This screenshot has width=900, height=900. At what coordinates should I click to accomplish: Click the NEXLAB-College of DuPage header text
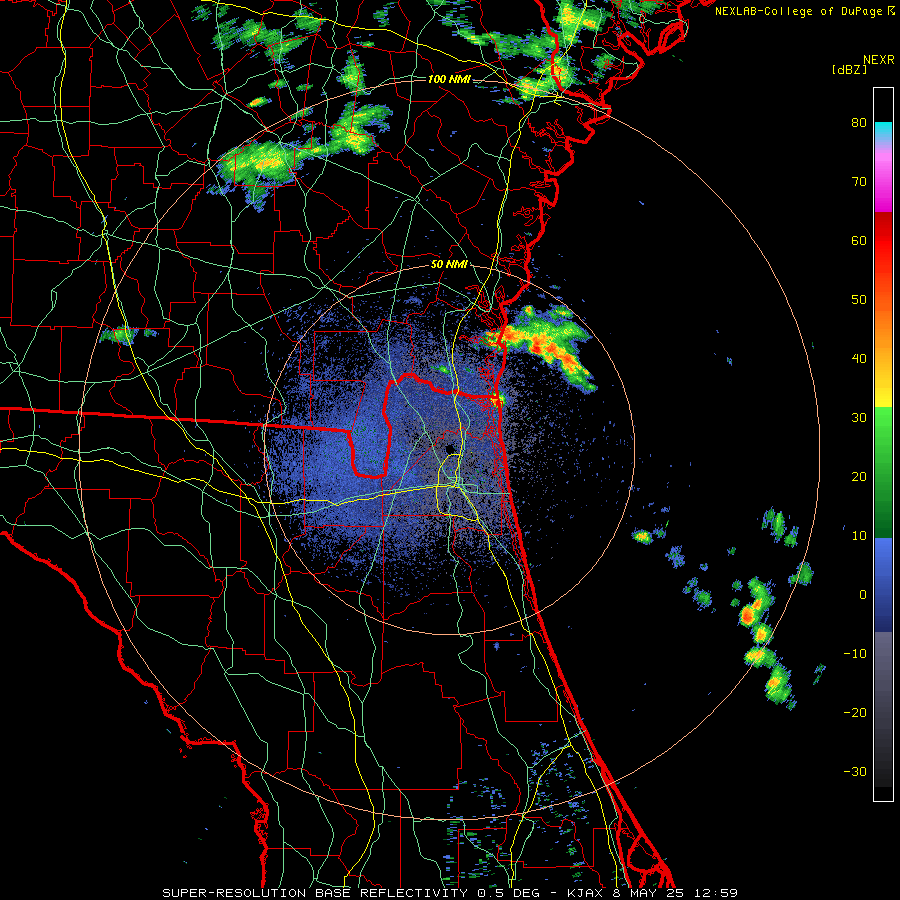click(798, 11)
